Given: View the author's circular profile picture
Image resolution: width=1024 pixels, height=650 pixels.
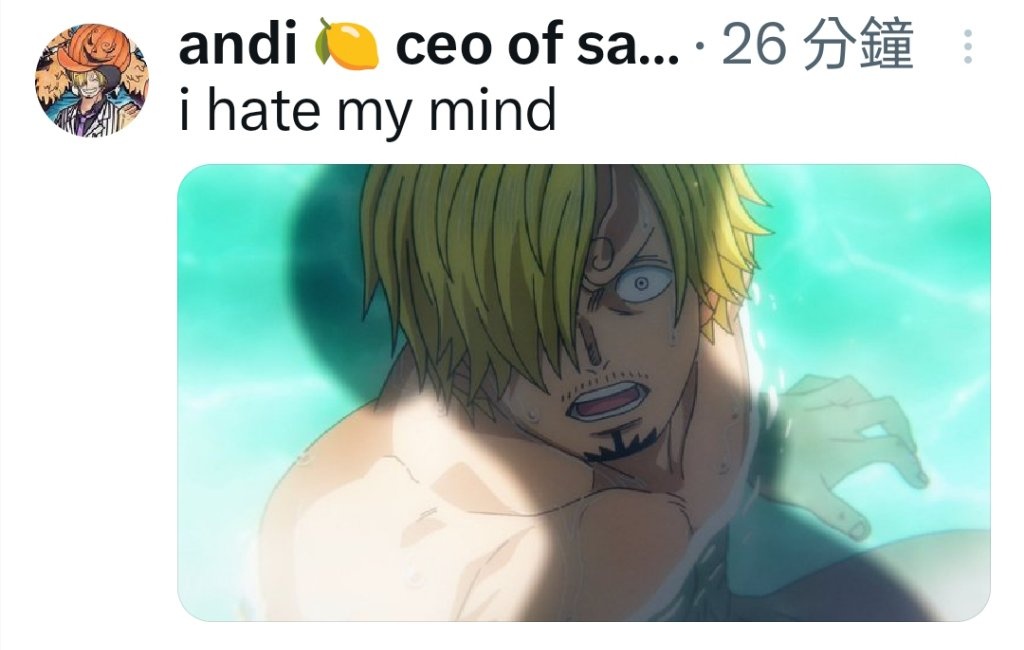Looking at the screenshot, I should [92, 80].
